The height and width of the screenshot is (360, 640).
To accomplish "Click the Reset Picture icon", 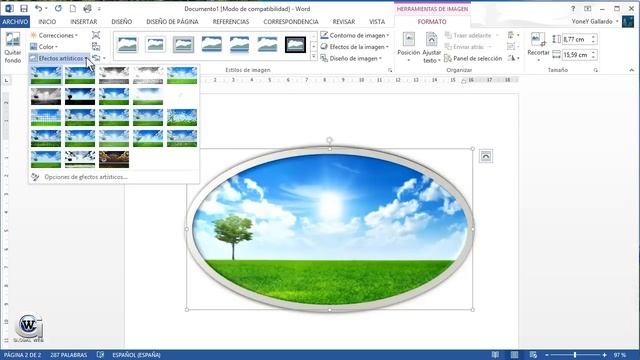I will (x=96, y=58).
